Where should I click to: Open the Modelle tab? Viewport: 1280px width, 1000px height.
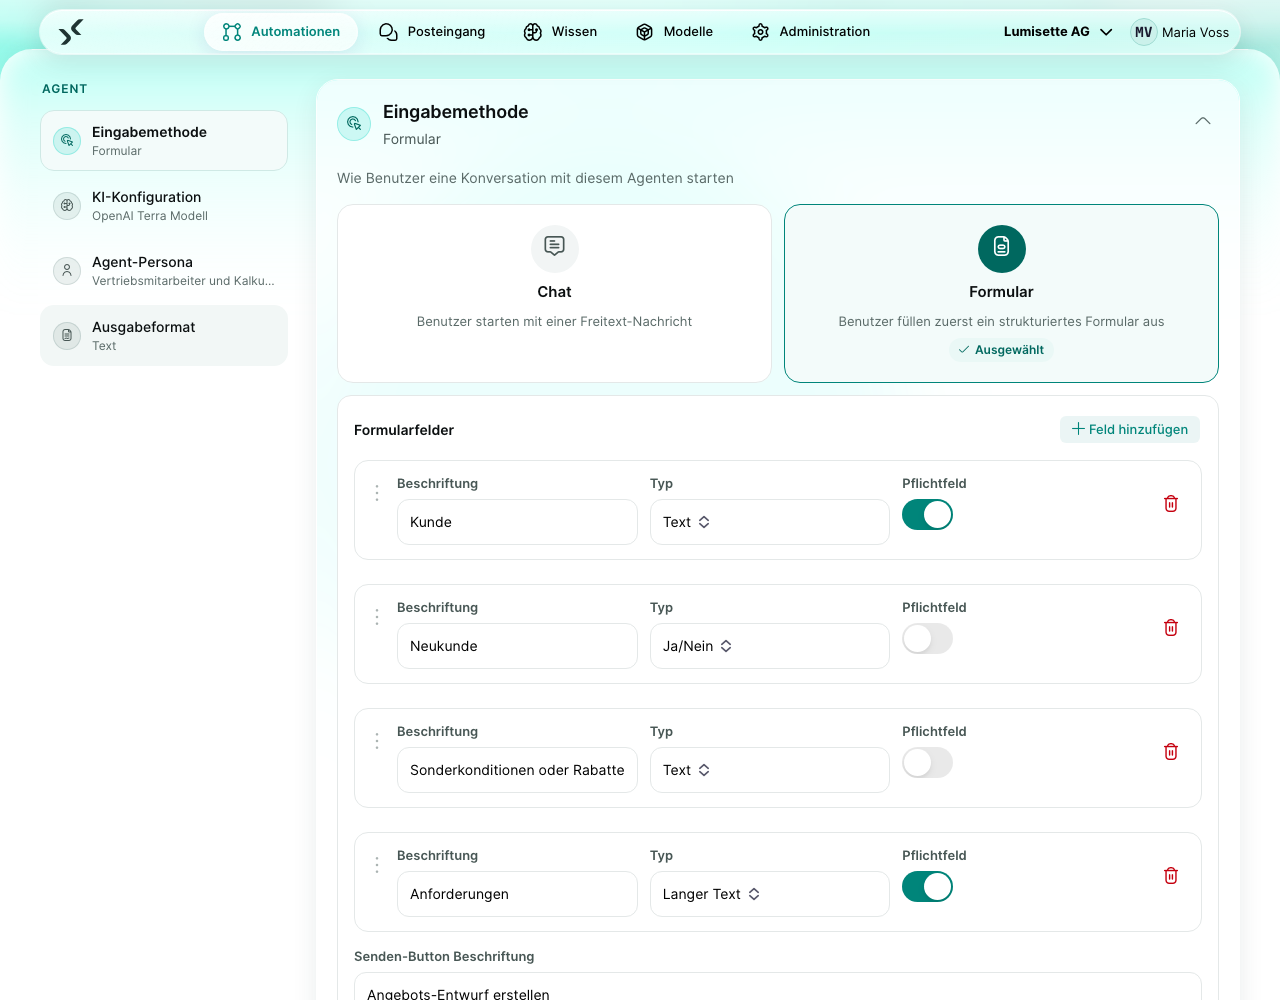(x=674, y=32)
